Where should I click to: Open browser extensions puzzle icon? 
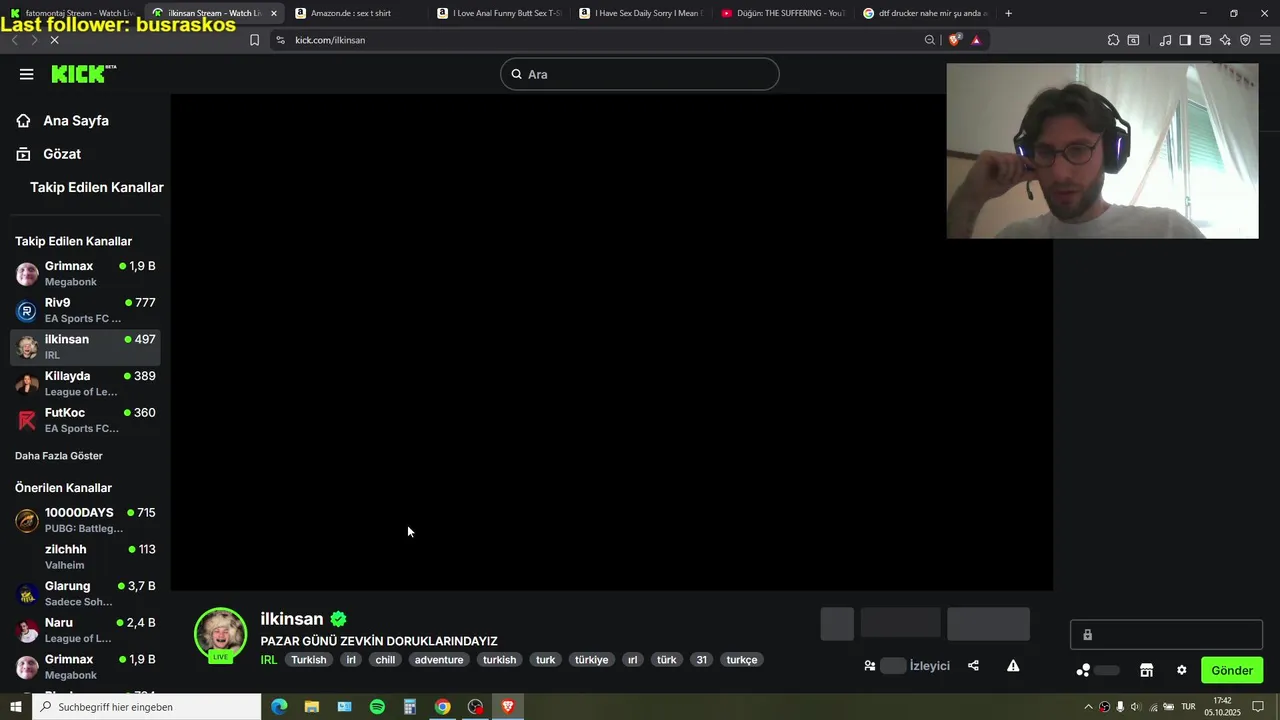click(1113, 40)
